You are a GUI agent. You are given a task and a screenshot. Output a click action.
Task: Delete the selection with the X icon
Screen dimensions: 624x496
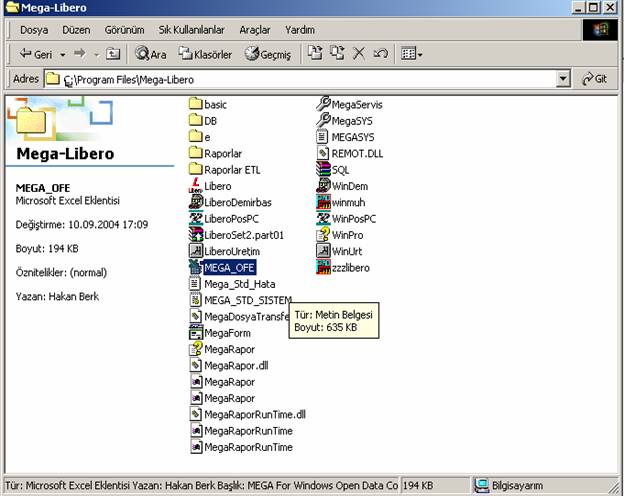pos(359,53)
